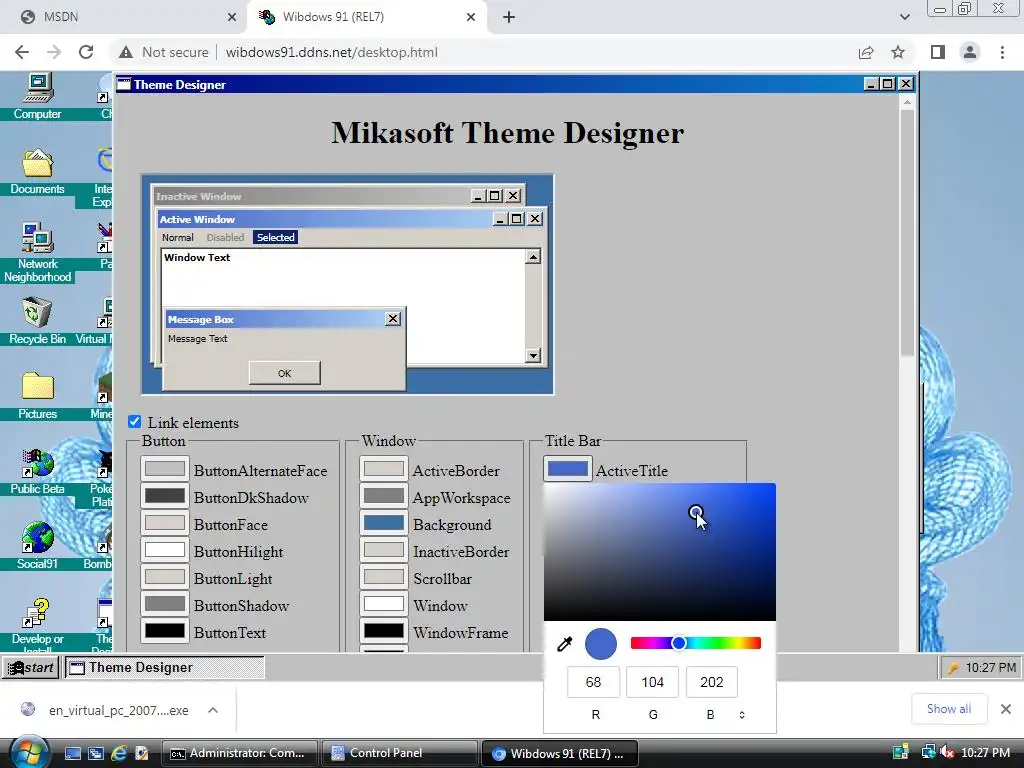
Task: Expand the en_virtual_pc_2007 download options
Action: pyautogui.click(x=213, y=710)
